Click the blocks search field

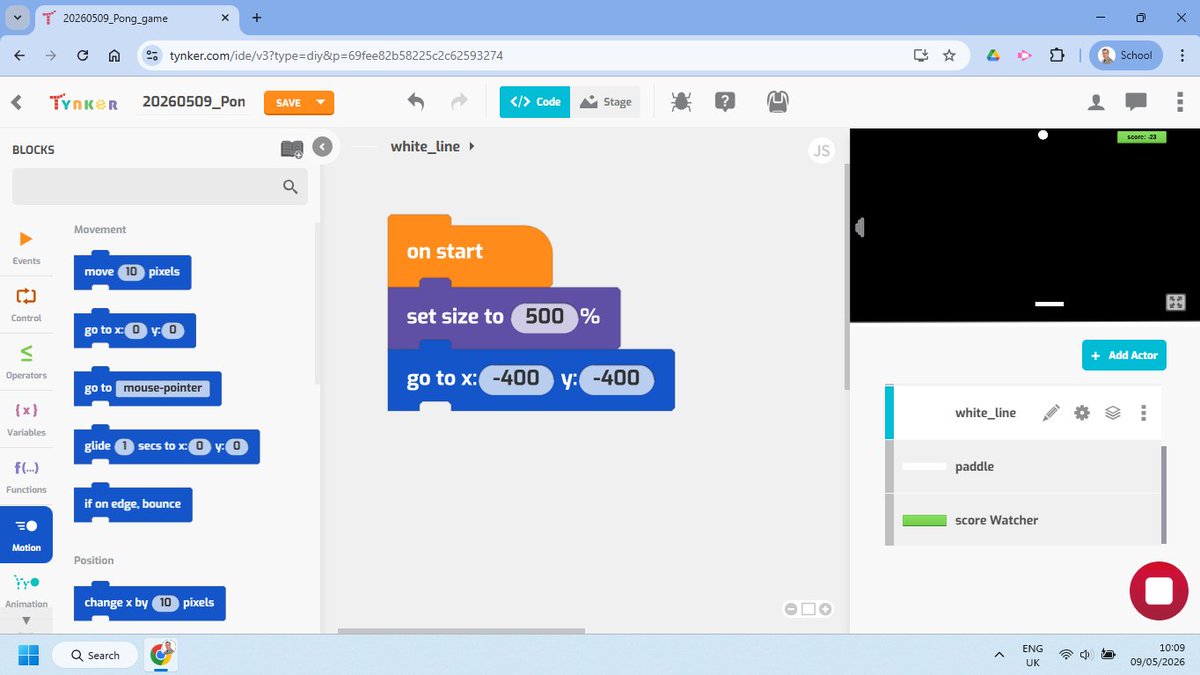pyautogui.click(x=160, y=186)
